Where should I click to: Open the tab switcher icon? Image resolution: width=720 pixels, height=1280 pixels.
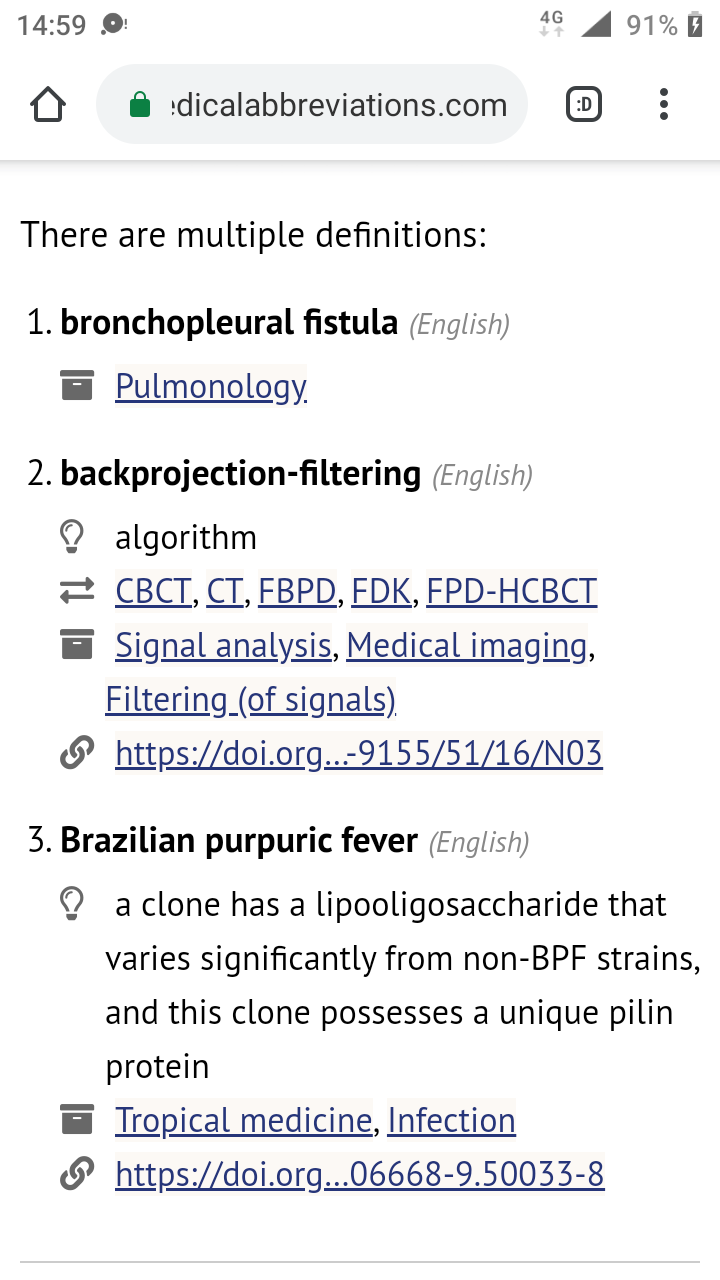point(584,104)
